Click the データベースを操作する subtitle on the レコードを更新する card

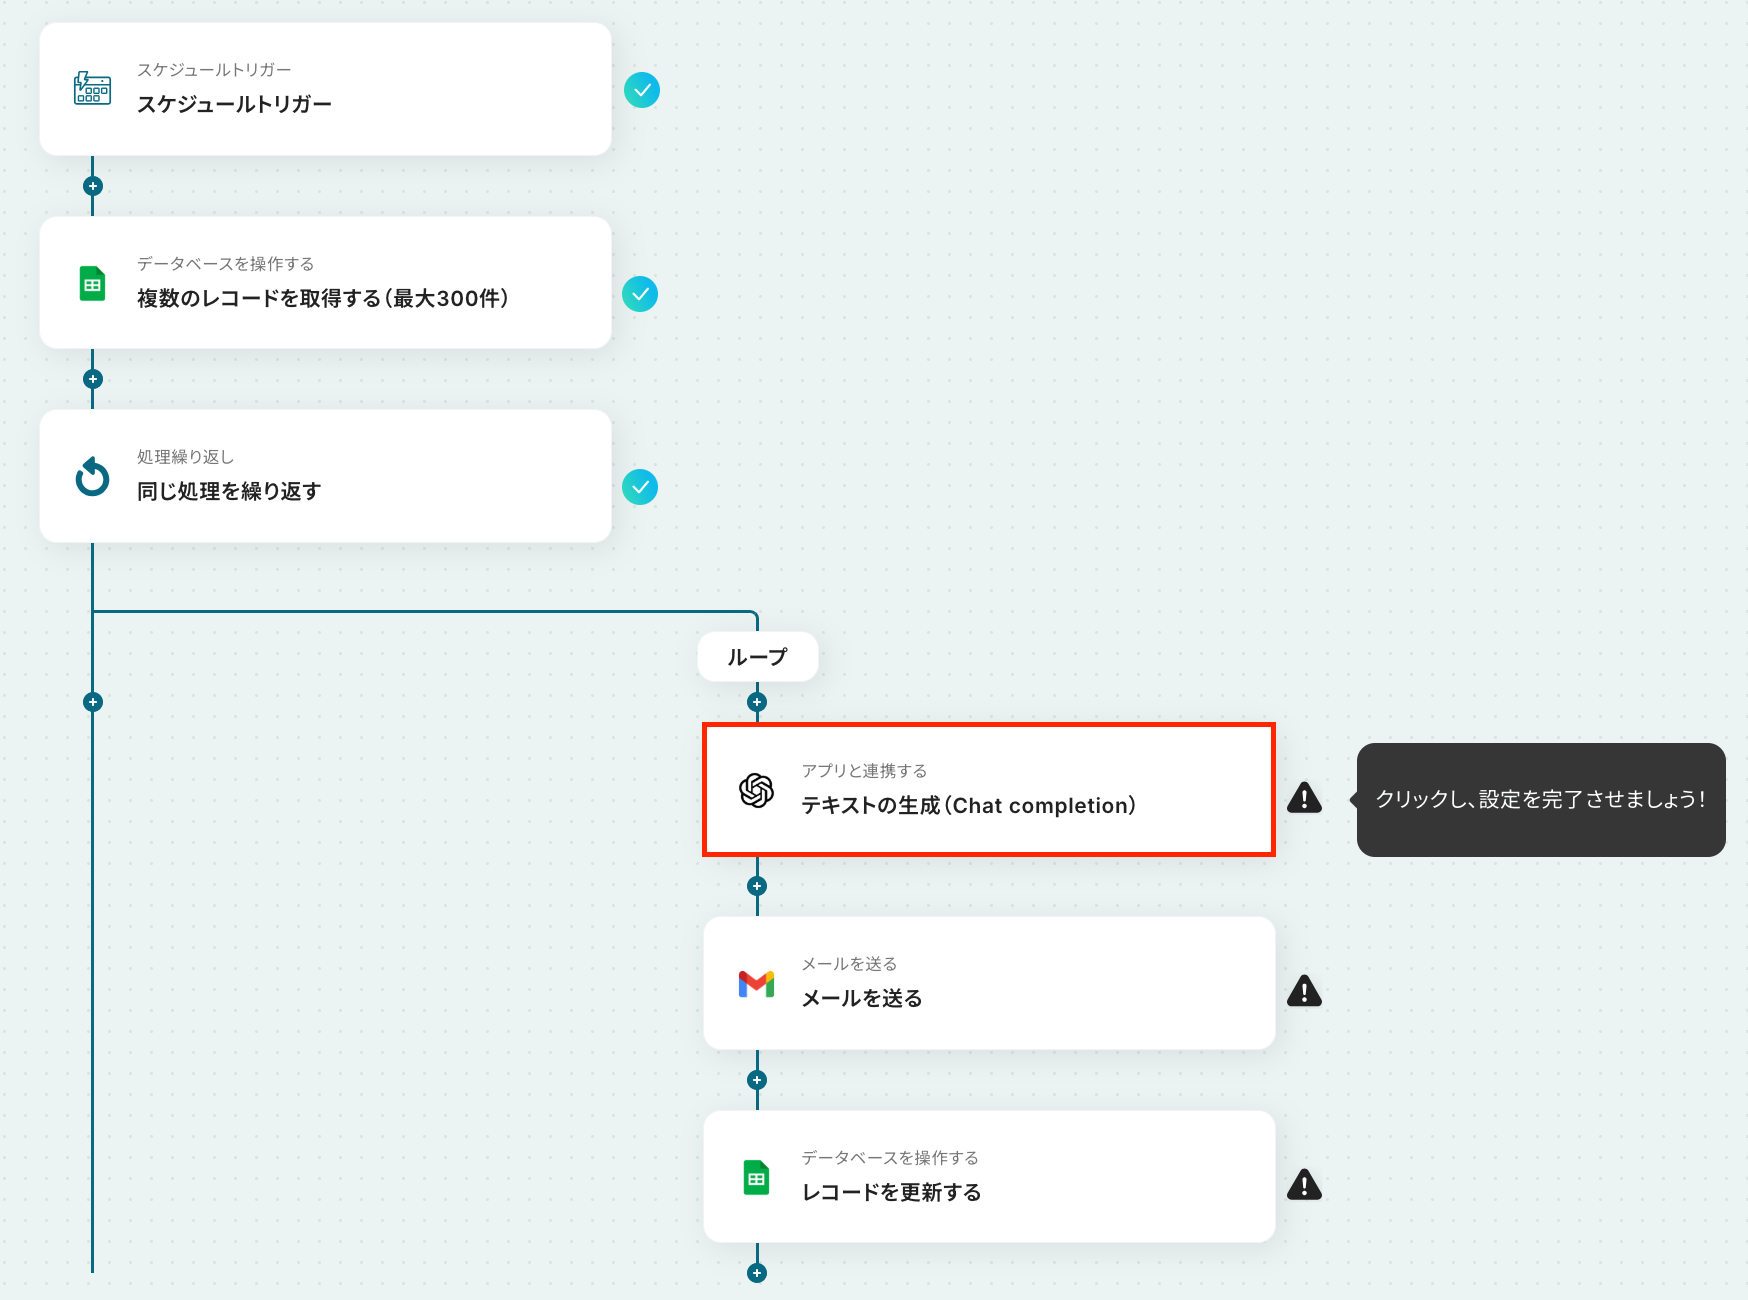[890, 1158]
